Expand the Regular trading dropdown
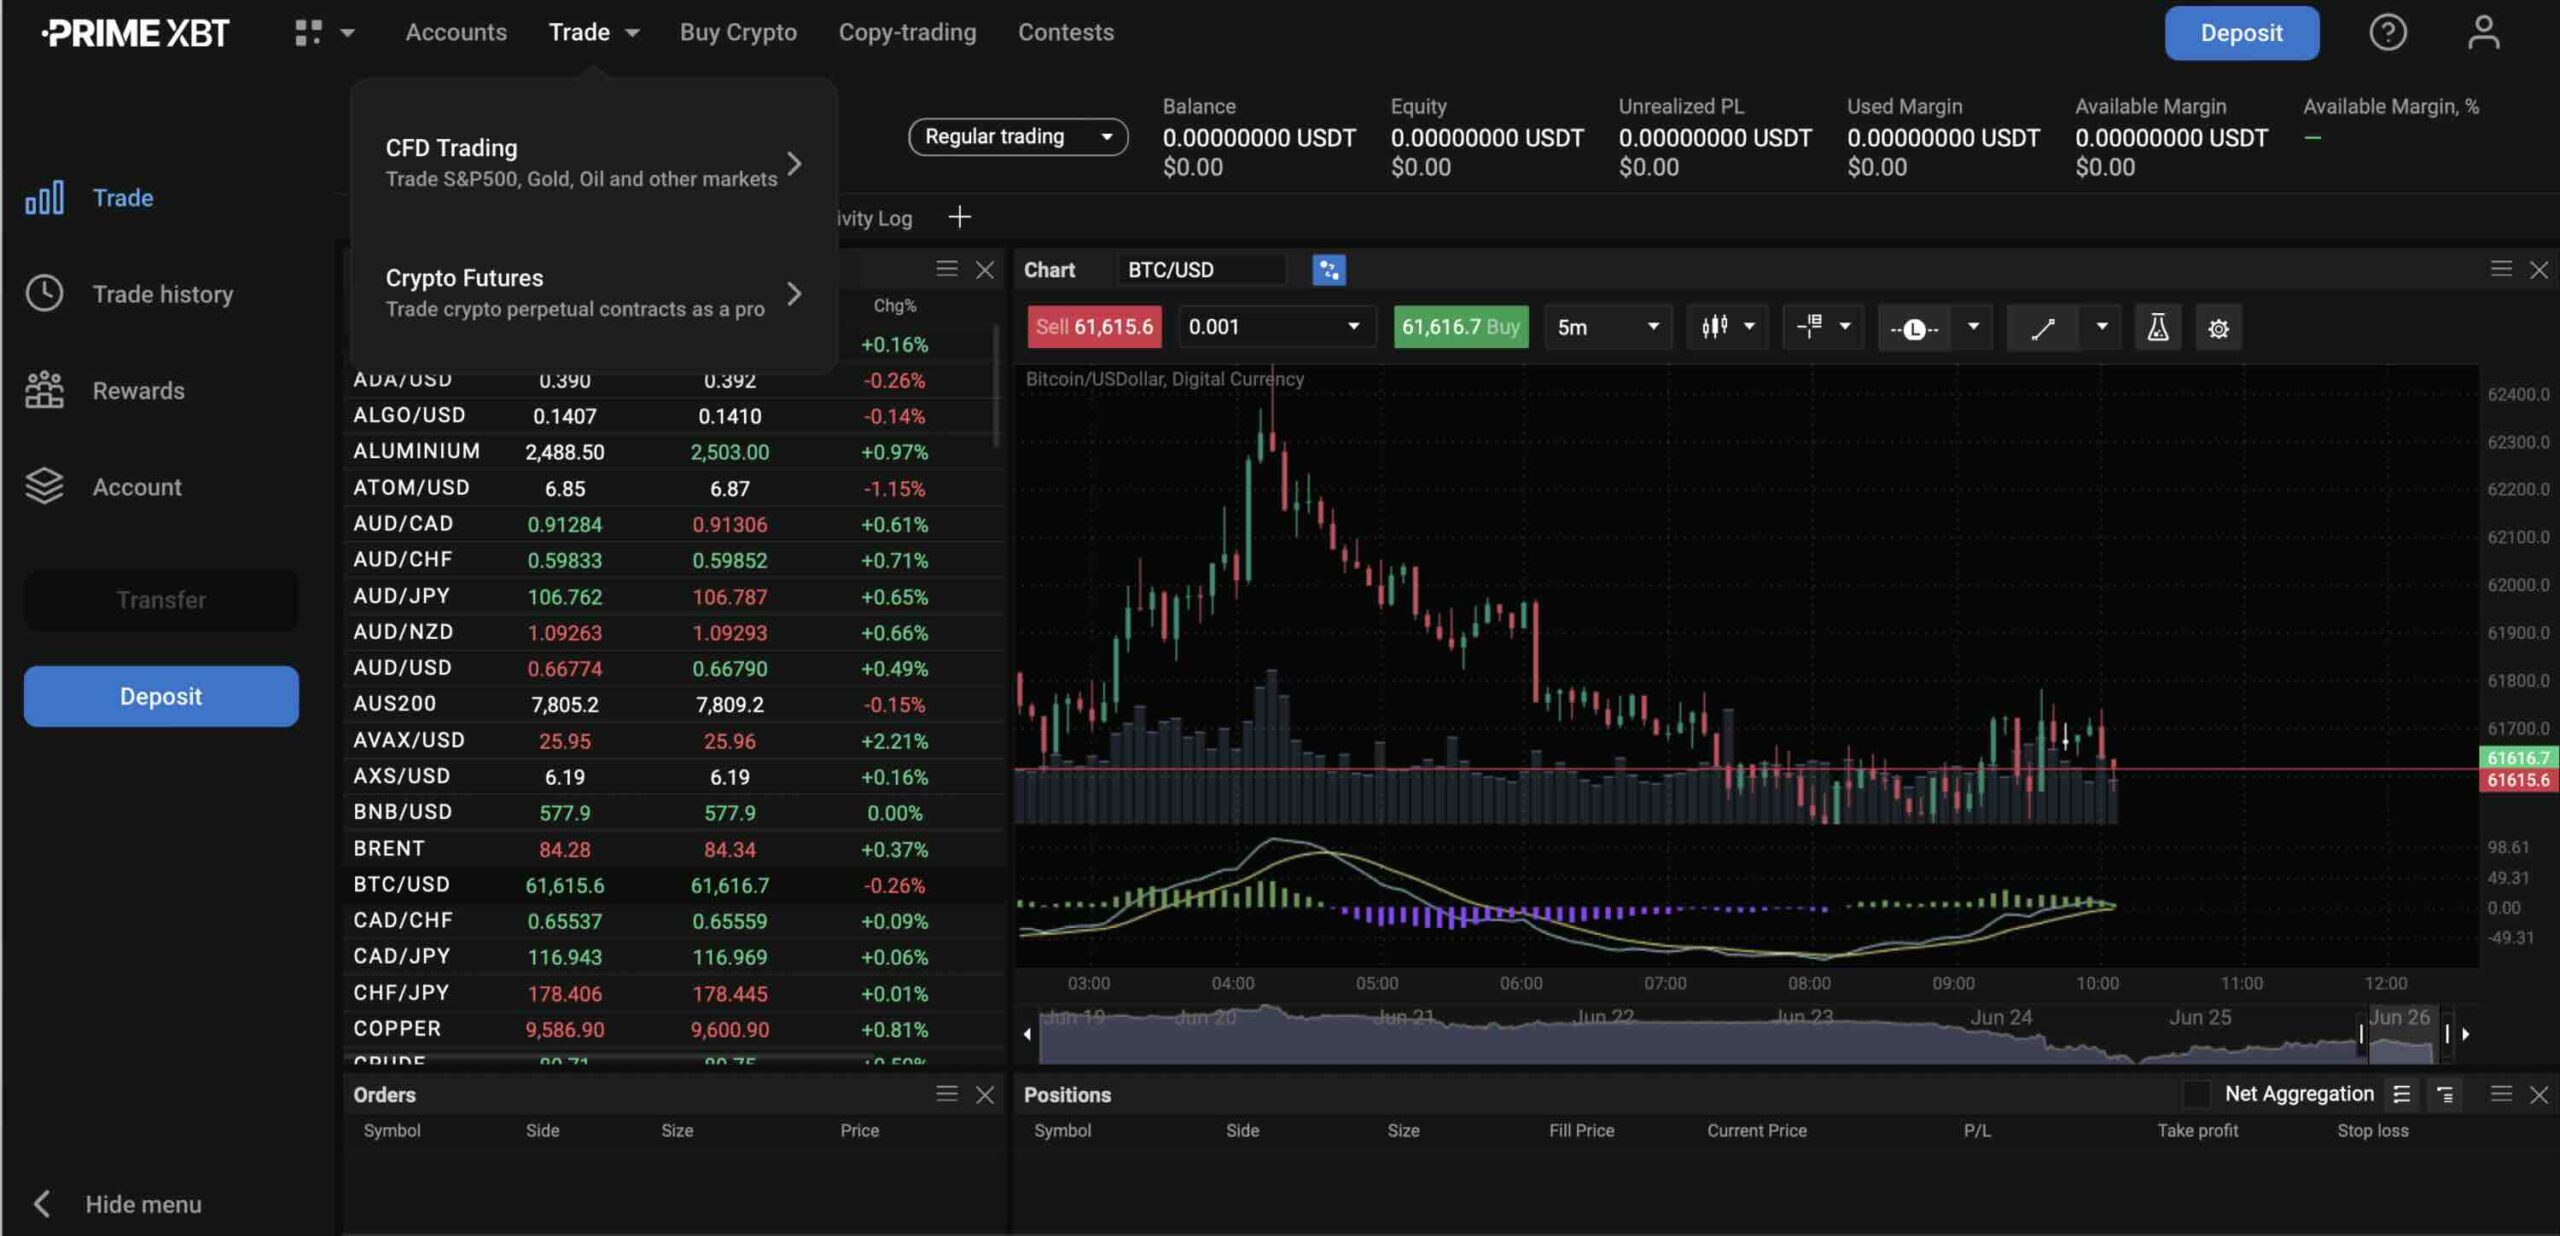This screenshot has width=2560, height=1236. (1018, 137)
